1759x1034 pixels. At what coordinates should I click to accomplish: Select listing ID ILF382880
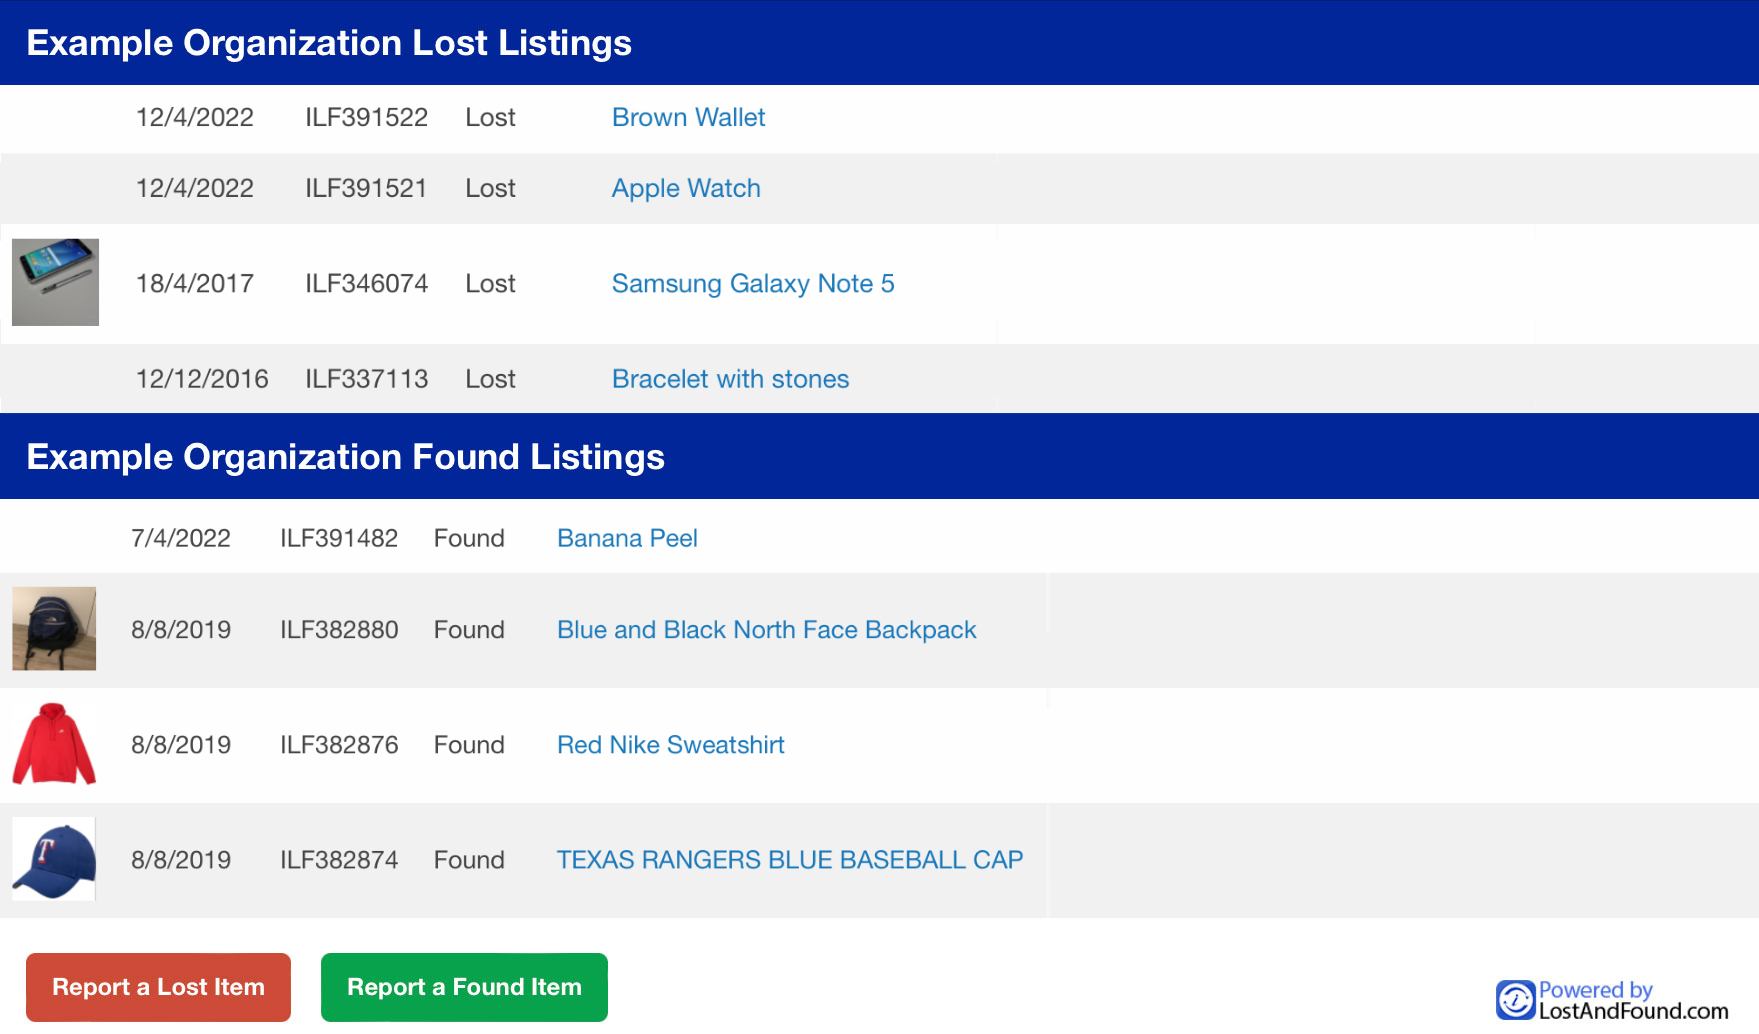(x=339, y=630)
